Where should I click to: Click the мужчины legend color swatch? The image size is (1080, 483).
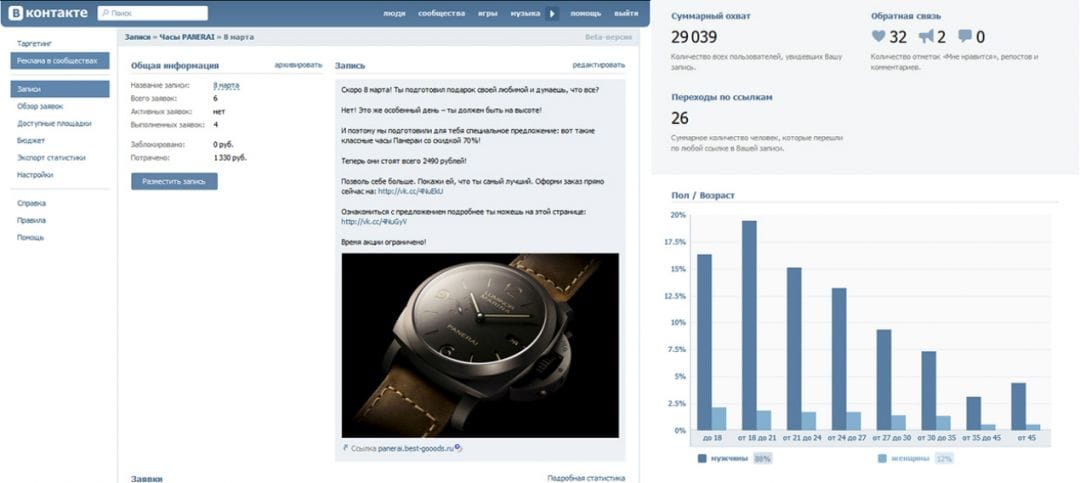[703, 458]
